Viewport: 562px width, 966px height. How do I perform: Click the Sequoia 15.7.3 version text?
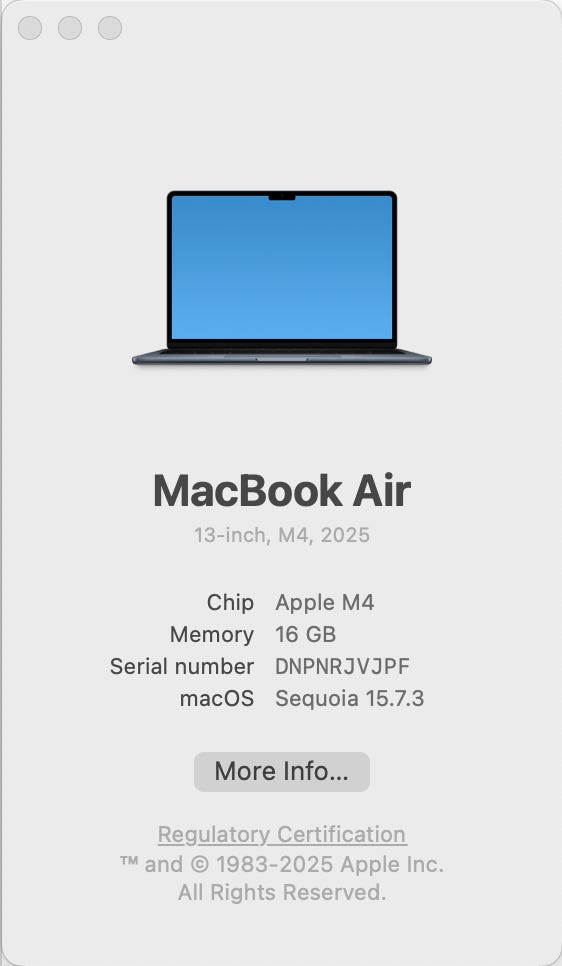coord(349,699)
